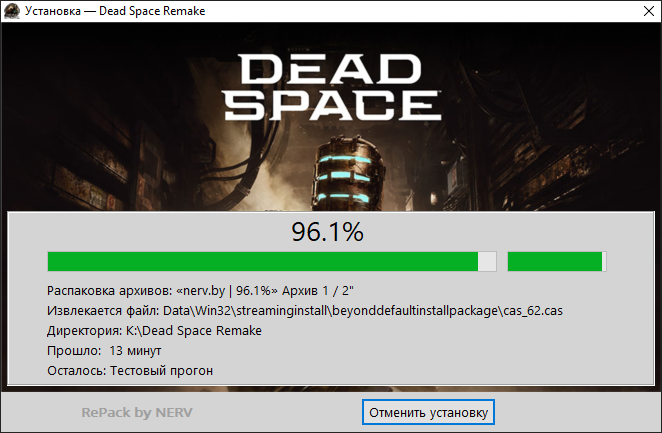662x433 pixels.
Task: Click the 'Директория: K:\Dead Space Remake' line
Action: (x=154, y=330)
